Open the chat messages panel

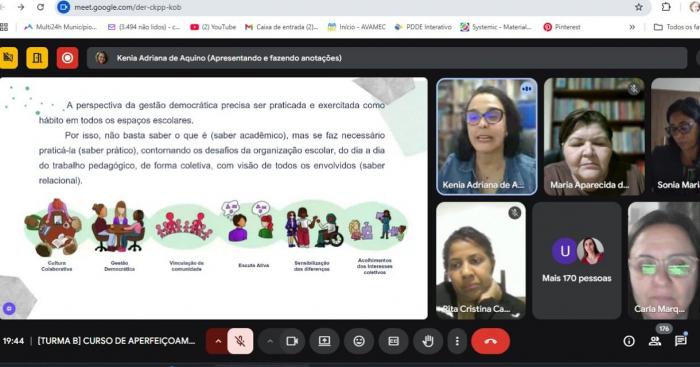[x=680, y=341]
